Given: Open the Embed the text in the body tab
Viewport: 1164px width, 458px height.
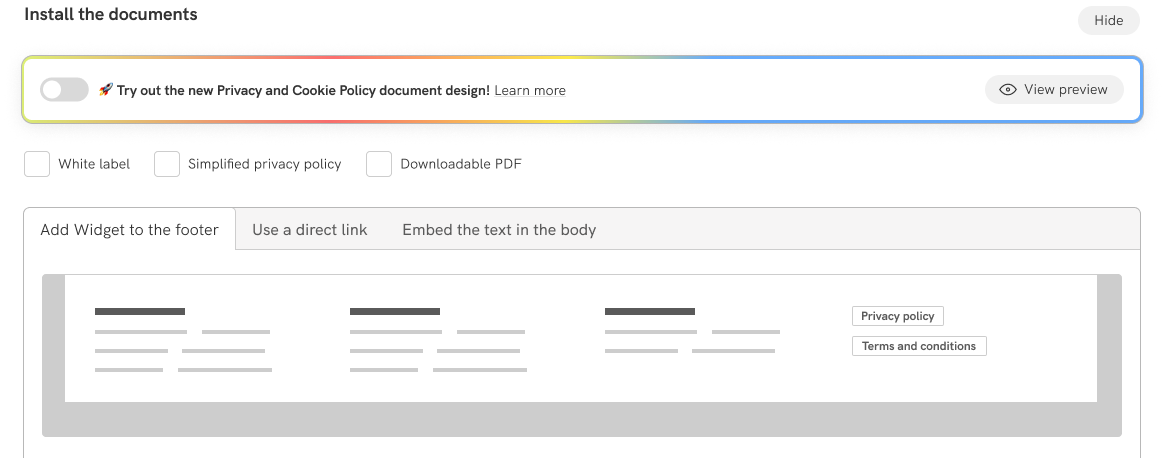Looking at the screenshot, I should tap(499, 230).
